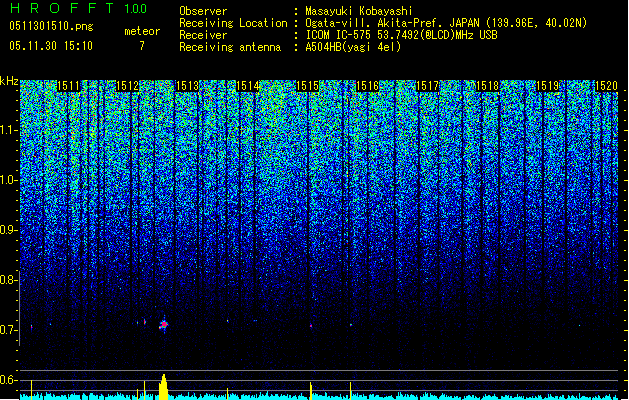Click the 1.0 frequency axis label
This screenshot has width=629, height=400.
[x=9, y=181]
